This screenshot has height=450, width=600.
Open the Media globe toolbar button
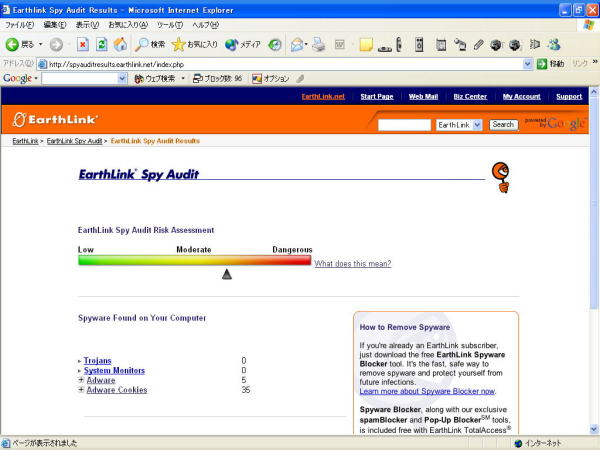[243, 45]
